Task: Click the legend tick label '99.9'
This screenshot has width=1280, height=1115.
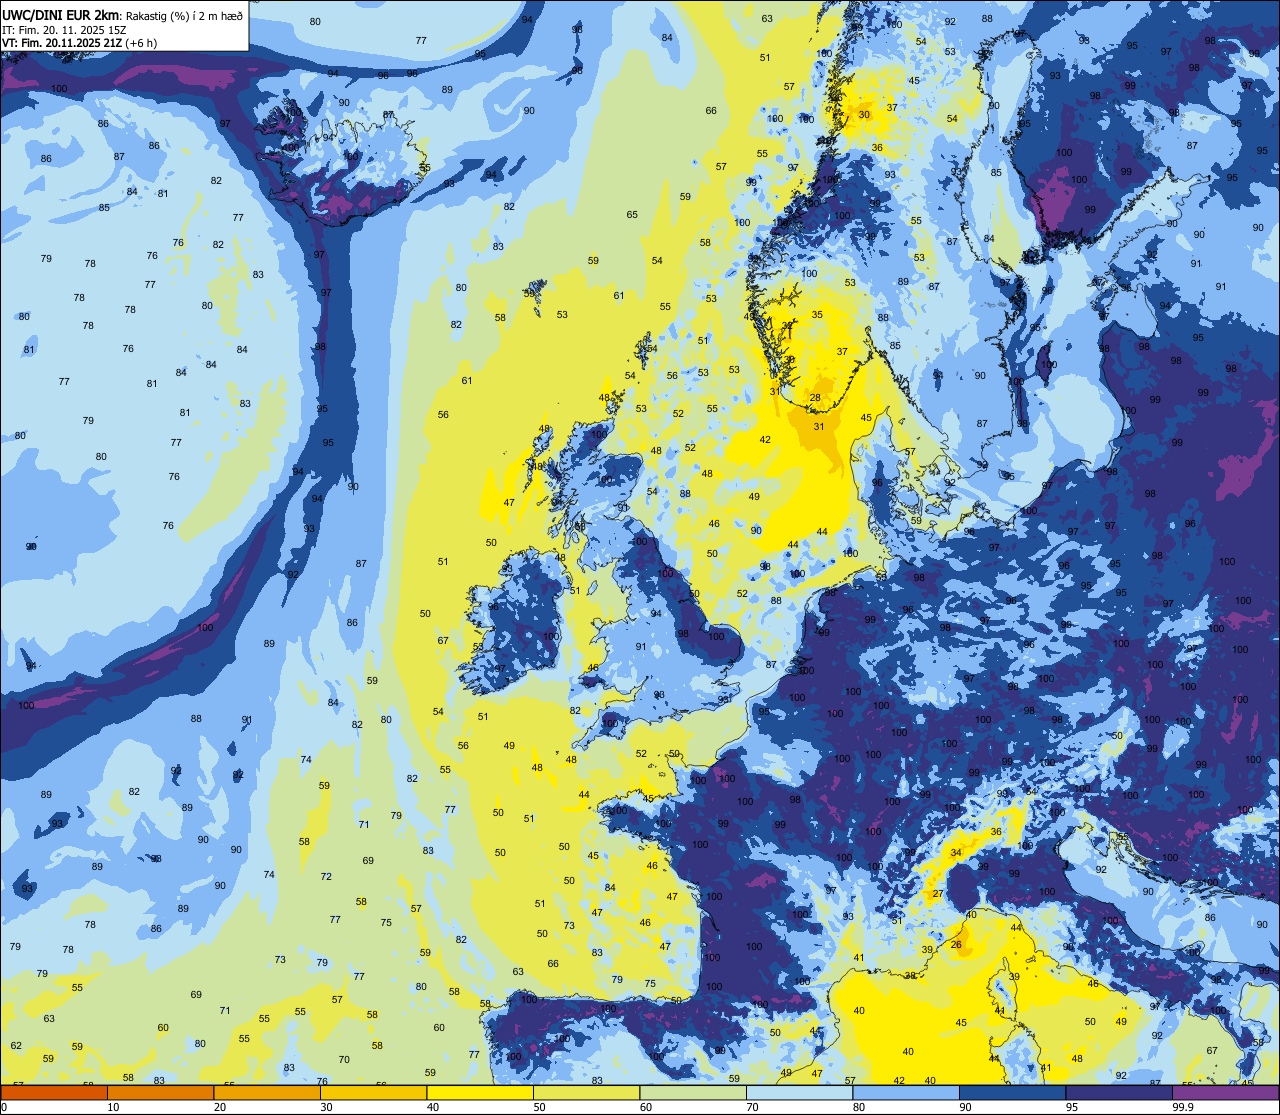Action: coord(1184,1107)
